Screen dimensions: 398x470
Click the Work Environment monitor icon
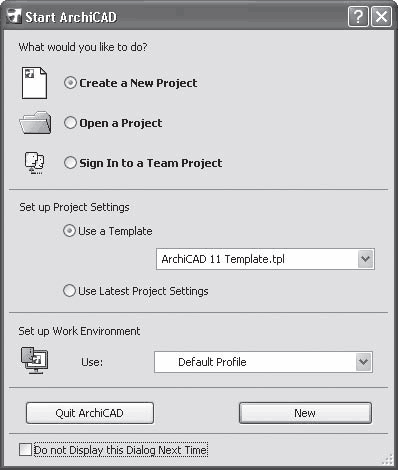coord(35,360)
